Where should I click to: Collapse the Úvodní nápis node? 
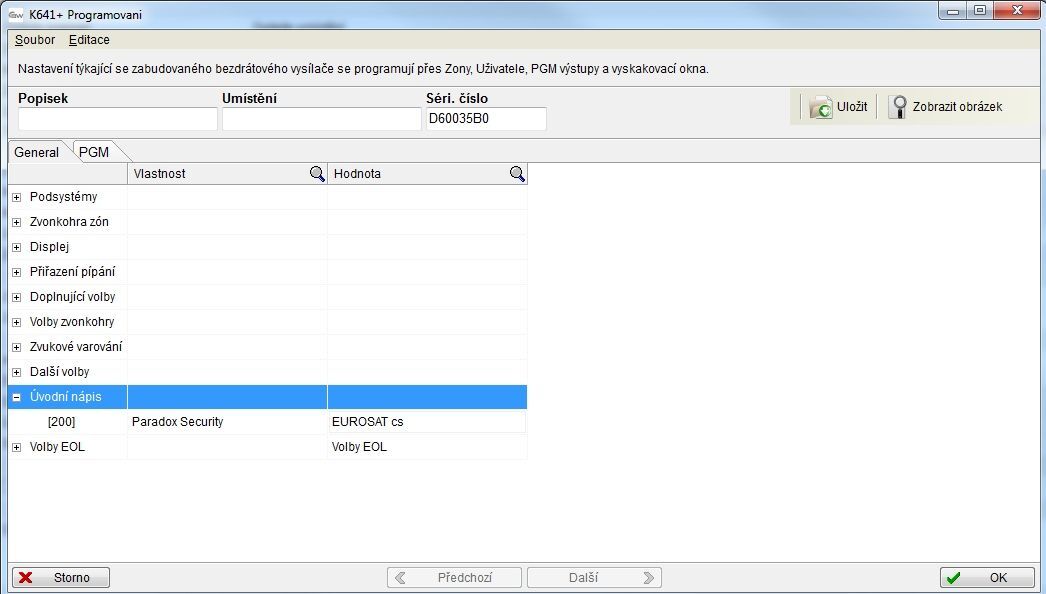coord(17,397)
